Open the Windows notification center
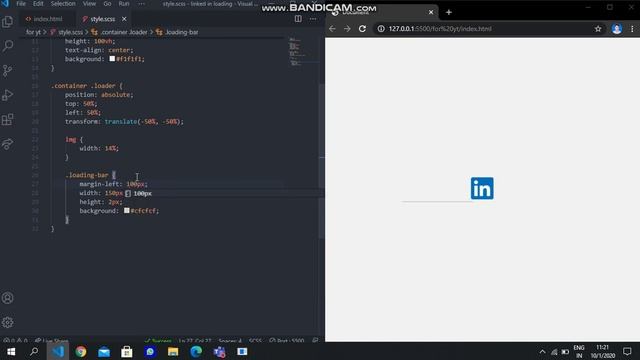This screenshot has width=640, height=360. (627, 351)
